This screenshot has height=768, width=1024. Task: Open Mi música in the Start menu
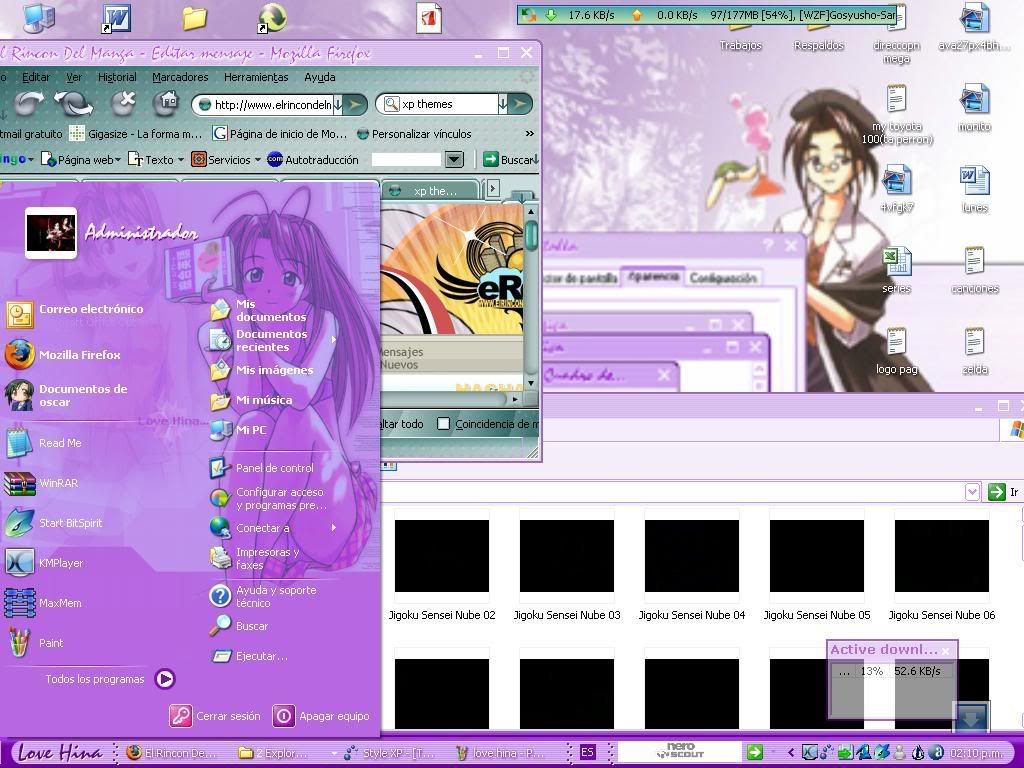(252, 400)
